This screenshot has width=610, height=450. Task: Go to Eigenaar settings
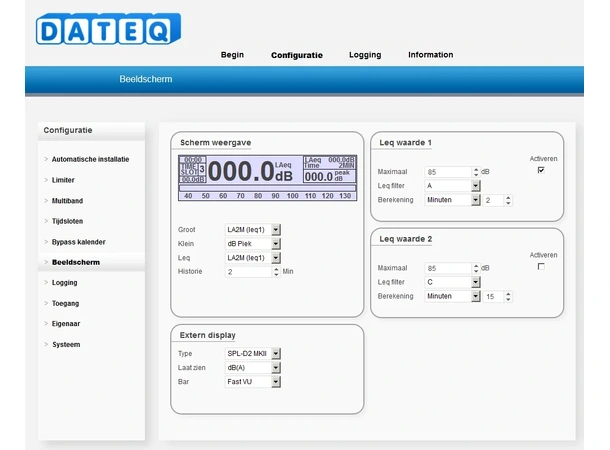point(66,324)
